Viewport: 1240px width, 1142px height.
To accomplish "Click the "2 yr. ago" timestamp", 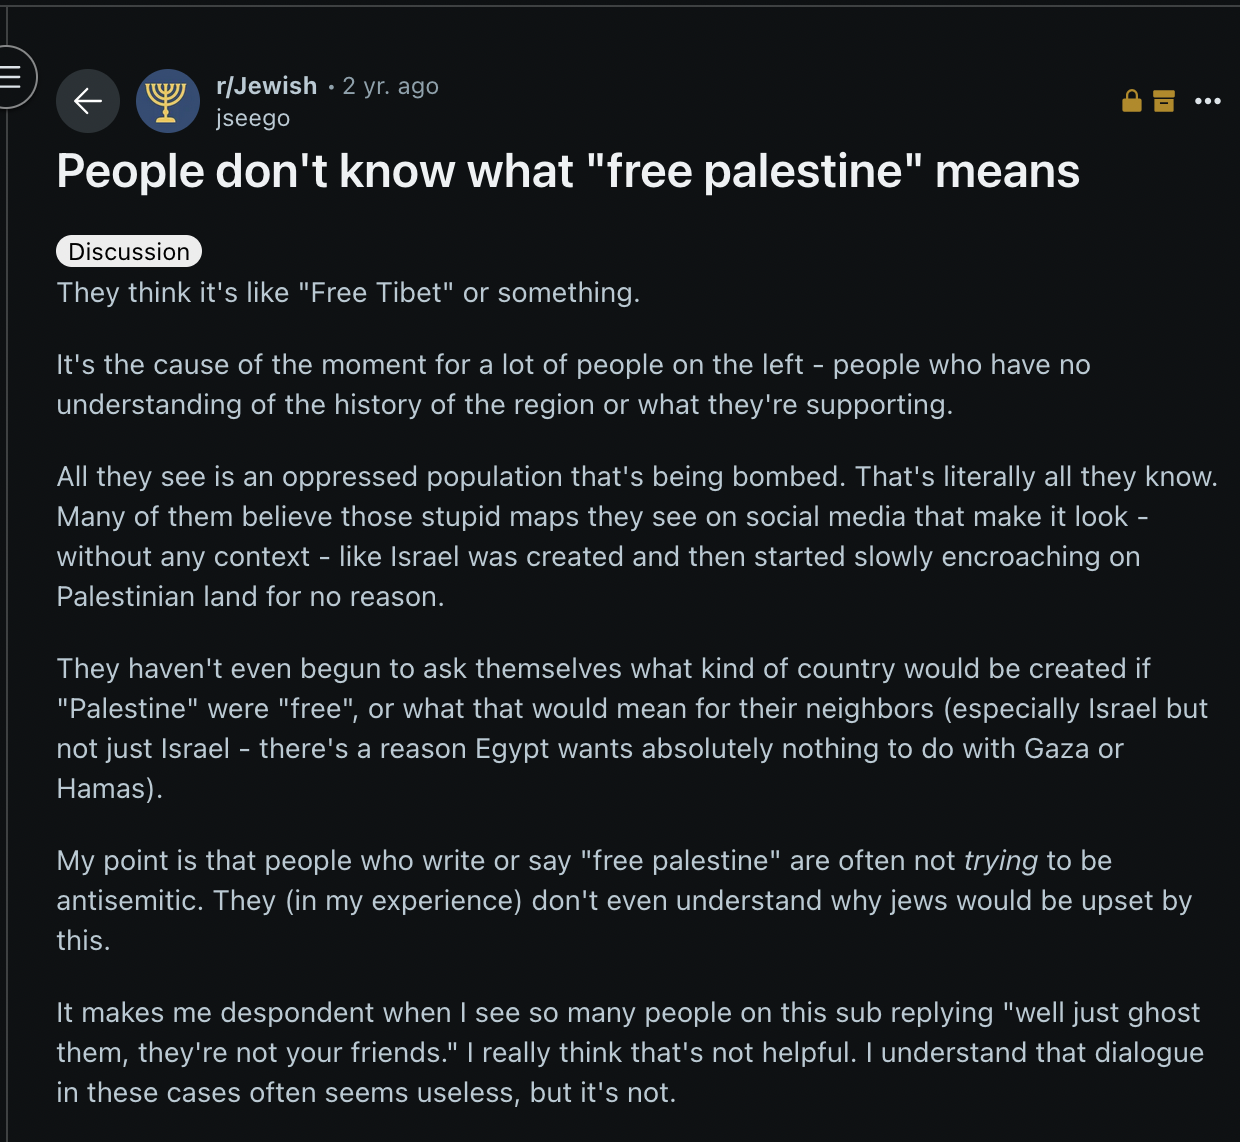I will pos(390,86).
